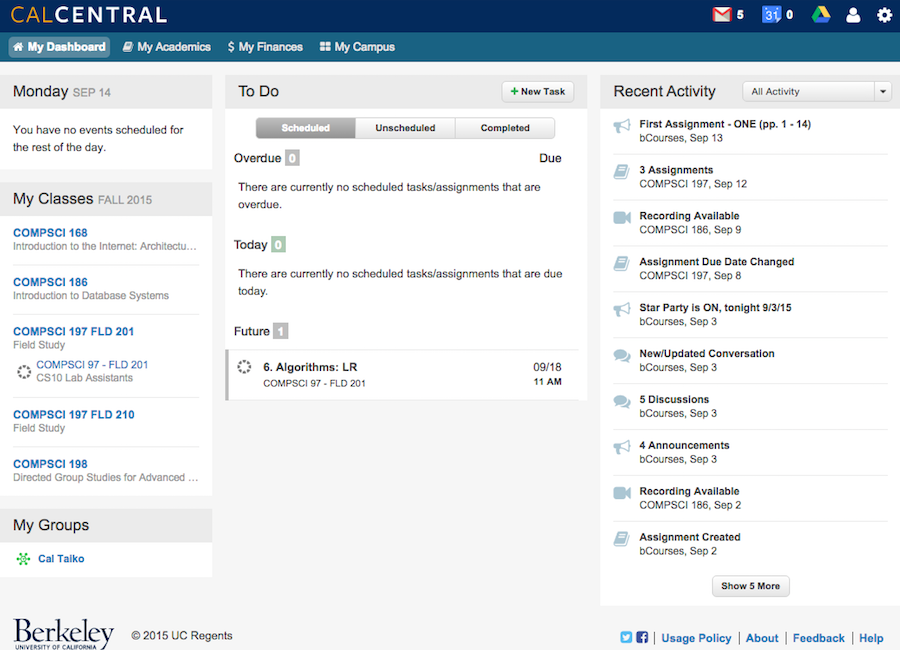Viewport: 900px width, 650px height.
Task: Open the Facebook icon in footer
Action: click(x=642, y=637)
